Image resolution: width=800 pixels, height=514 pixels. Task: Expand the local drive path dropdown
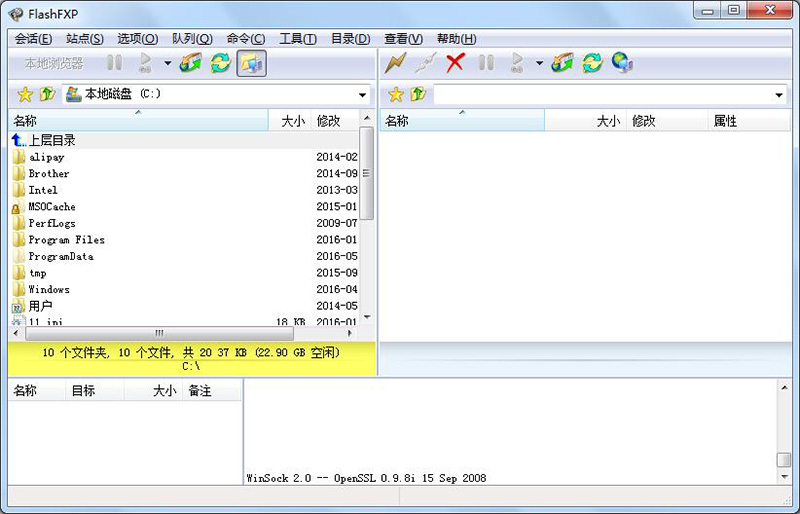[x=362, y=95]
